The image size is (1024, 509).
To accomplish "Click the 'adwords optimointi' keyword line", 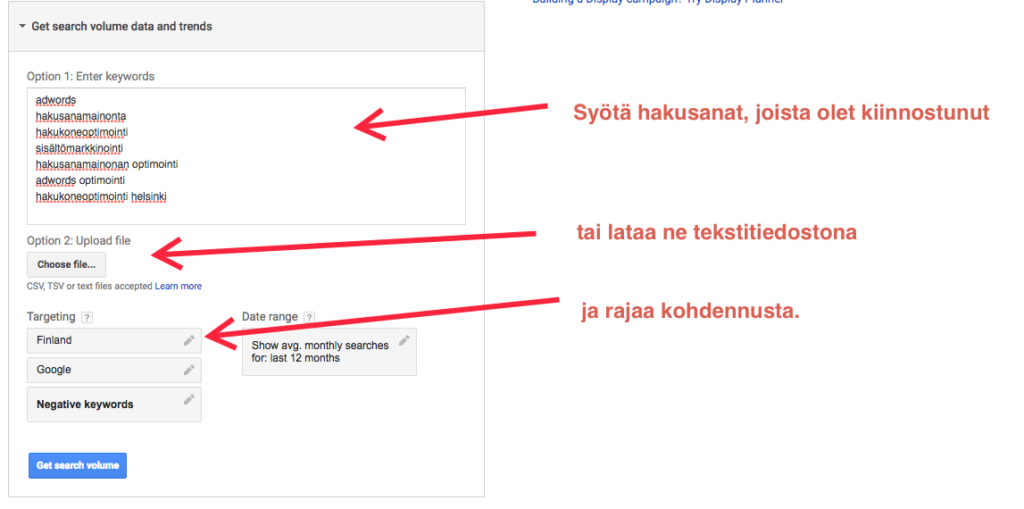I will (x=80, y=180).
